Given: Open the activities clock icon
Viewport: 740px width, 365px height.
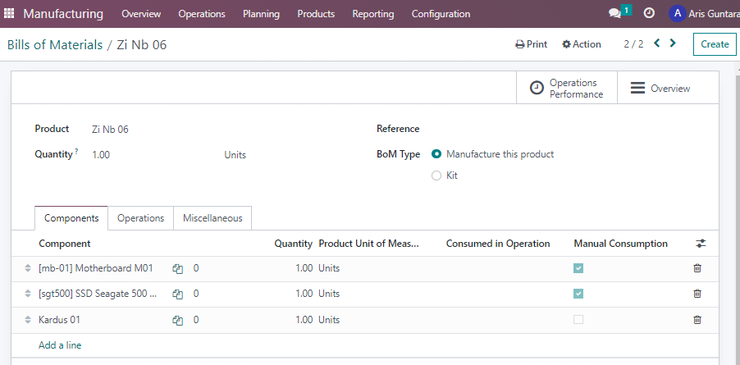Looking at the screenshot, I should [649, 14].
